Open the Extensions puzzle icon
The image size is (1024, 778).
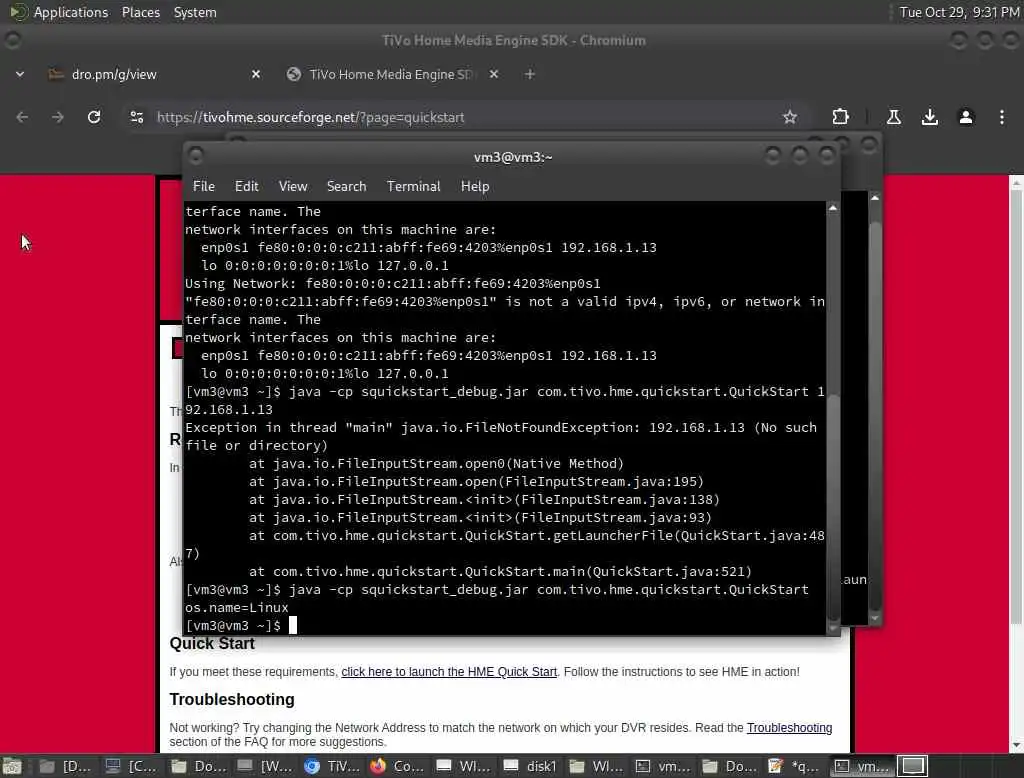click(x=840, y=117)
